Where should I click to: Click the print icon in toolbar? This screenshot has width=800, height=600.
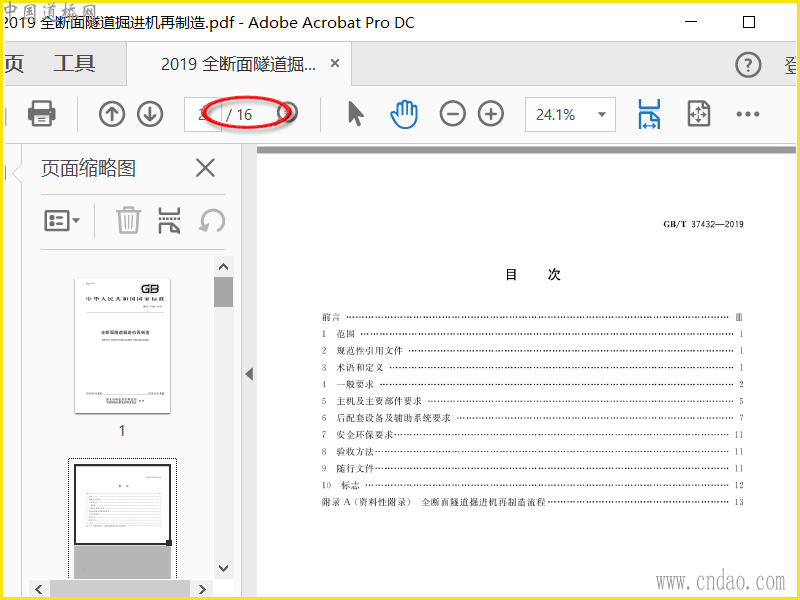click(42, 113)
